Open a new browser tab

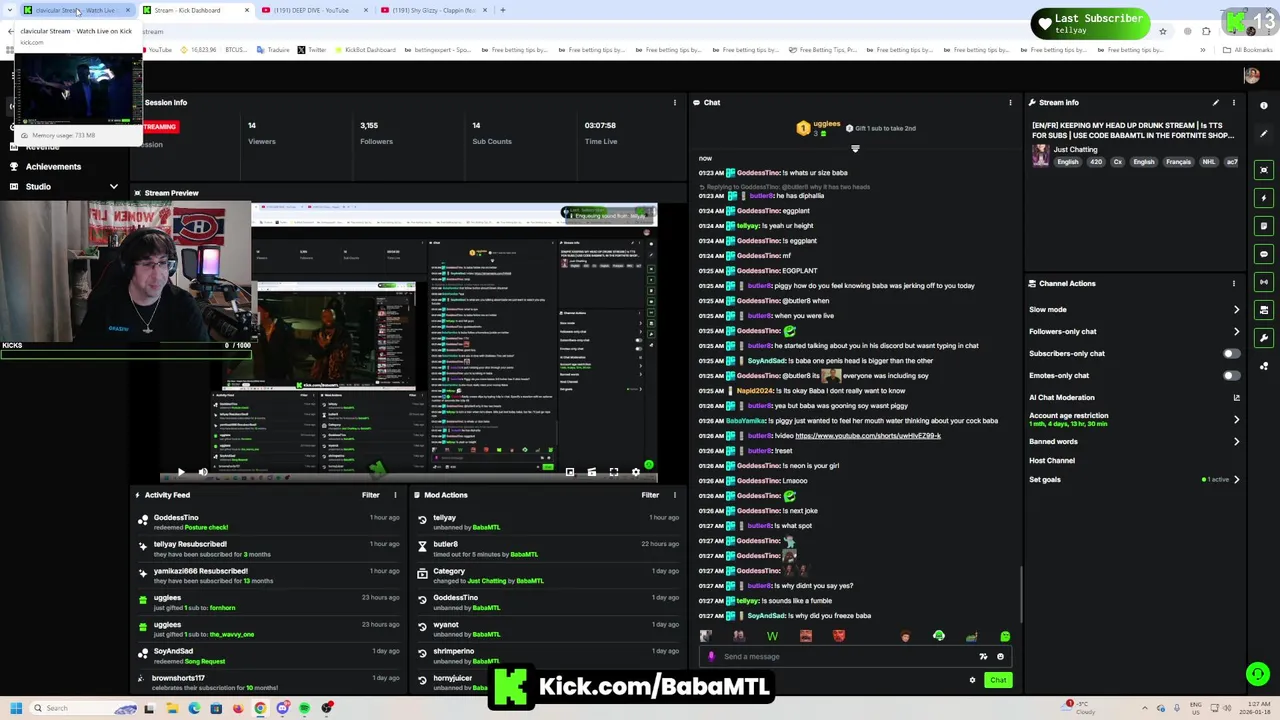click(503, 10)
